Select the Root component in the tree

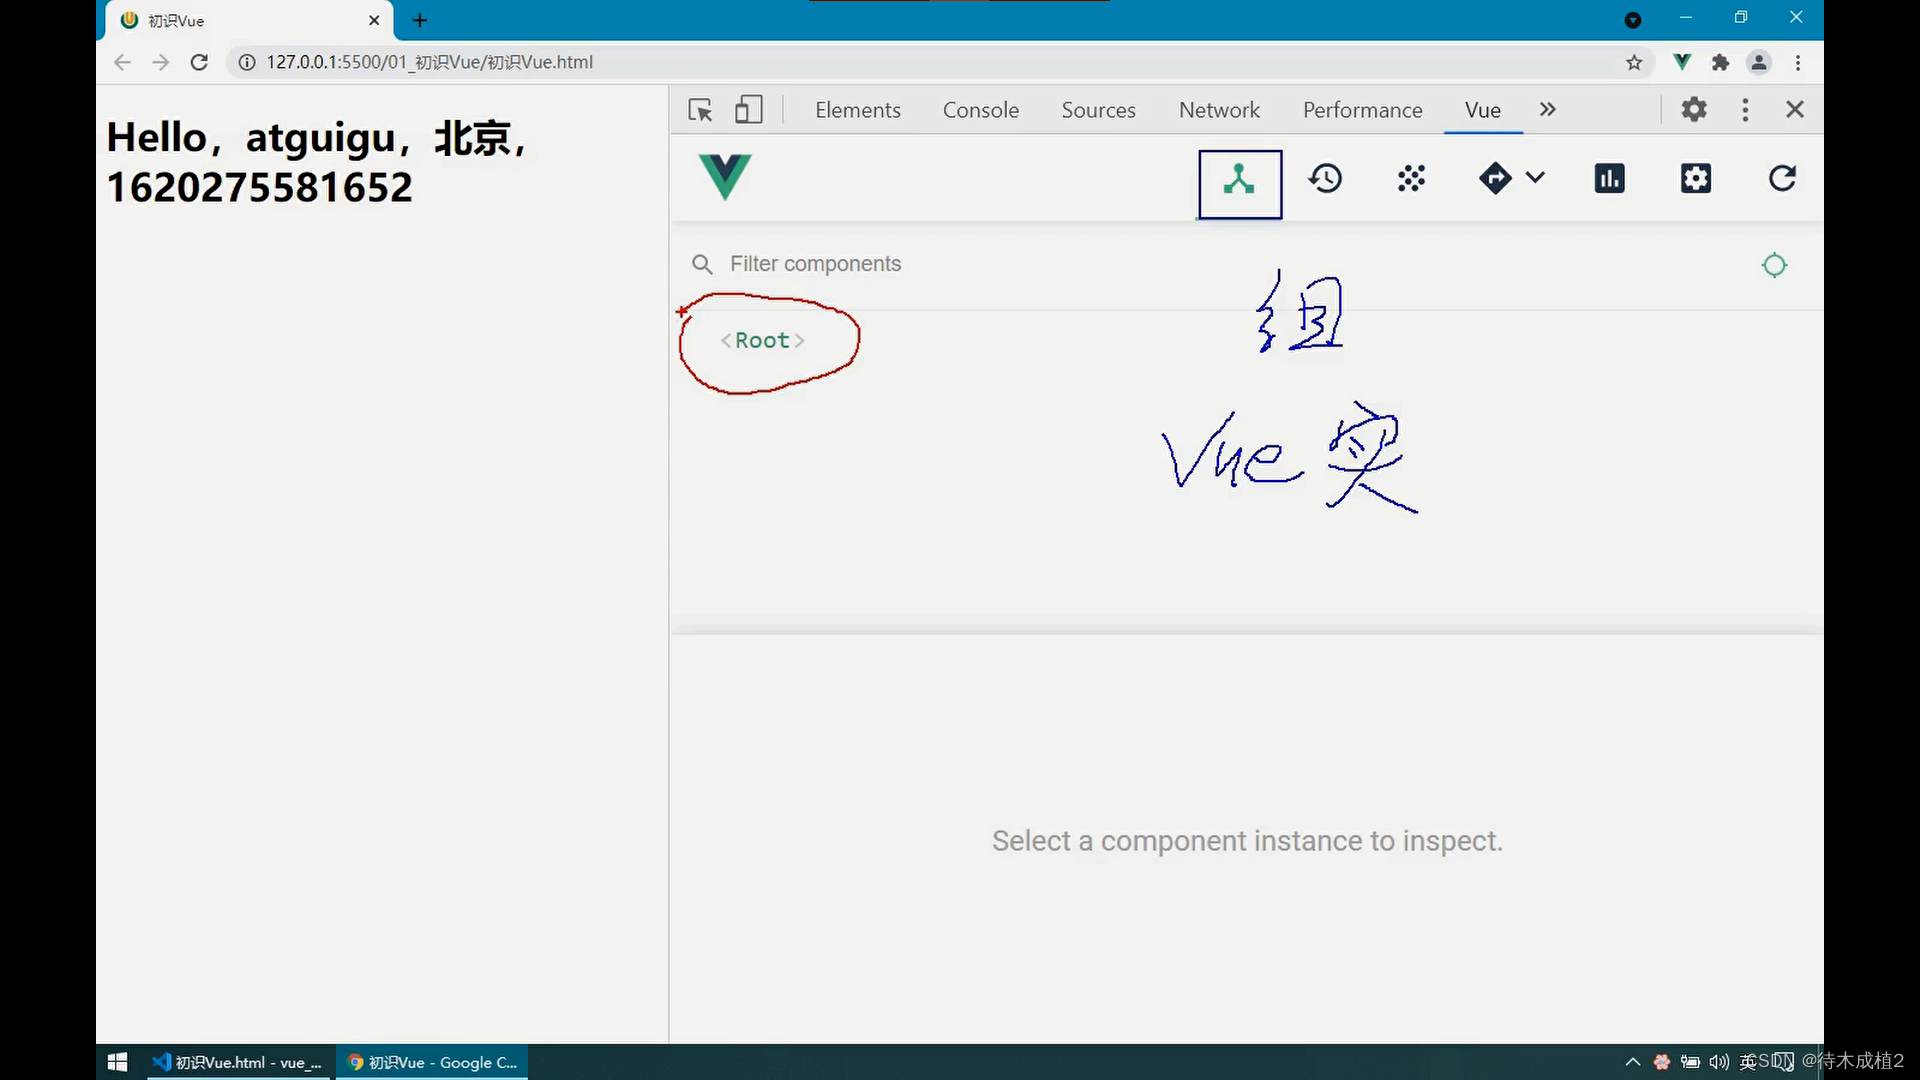pos(762,340)
